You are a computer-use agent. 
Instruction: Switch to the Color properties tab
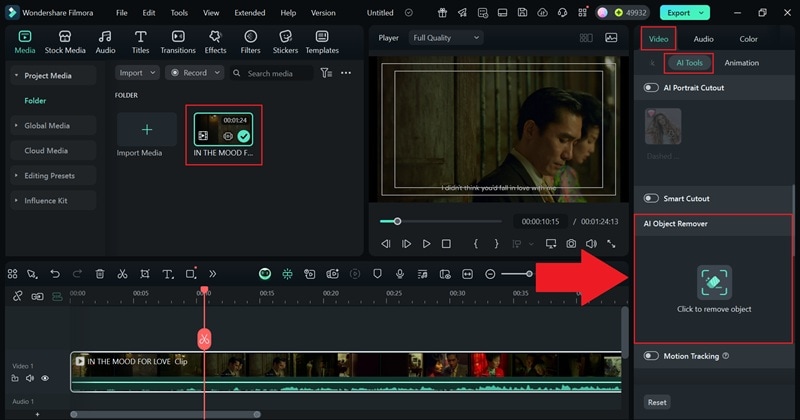(x=748, y=39)
